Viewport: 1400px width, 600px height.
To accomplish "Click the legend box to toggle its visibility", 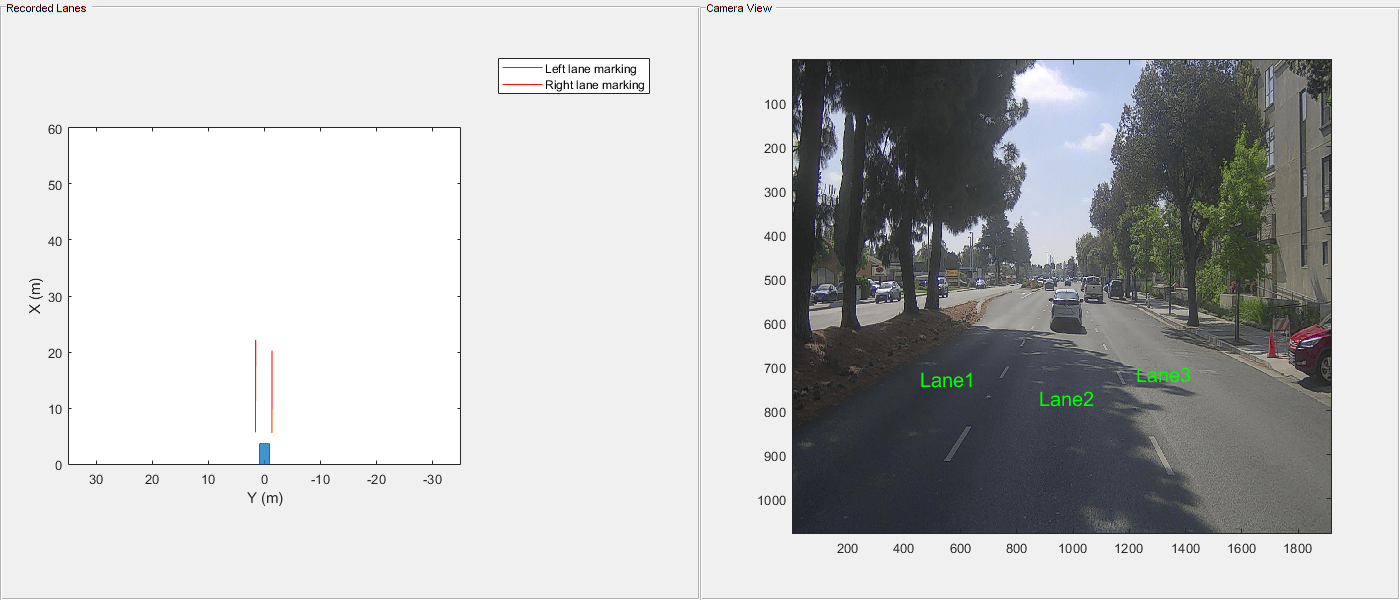I will [x=573, y=76].
